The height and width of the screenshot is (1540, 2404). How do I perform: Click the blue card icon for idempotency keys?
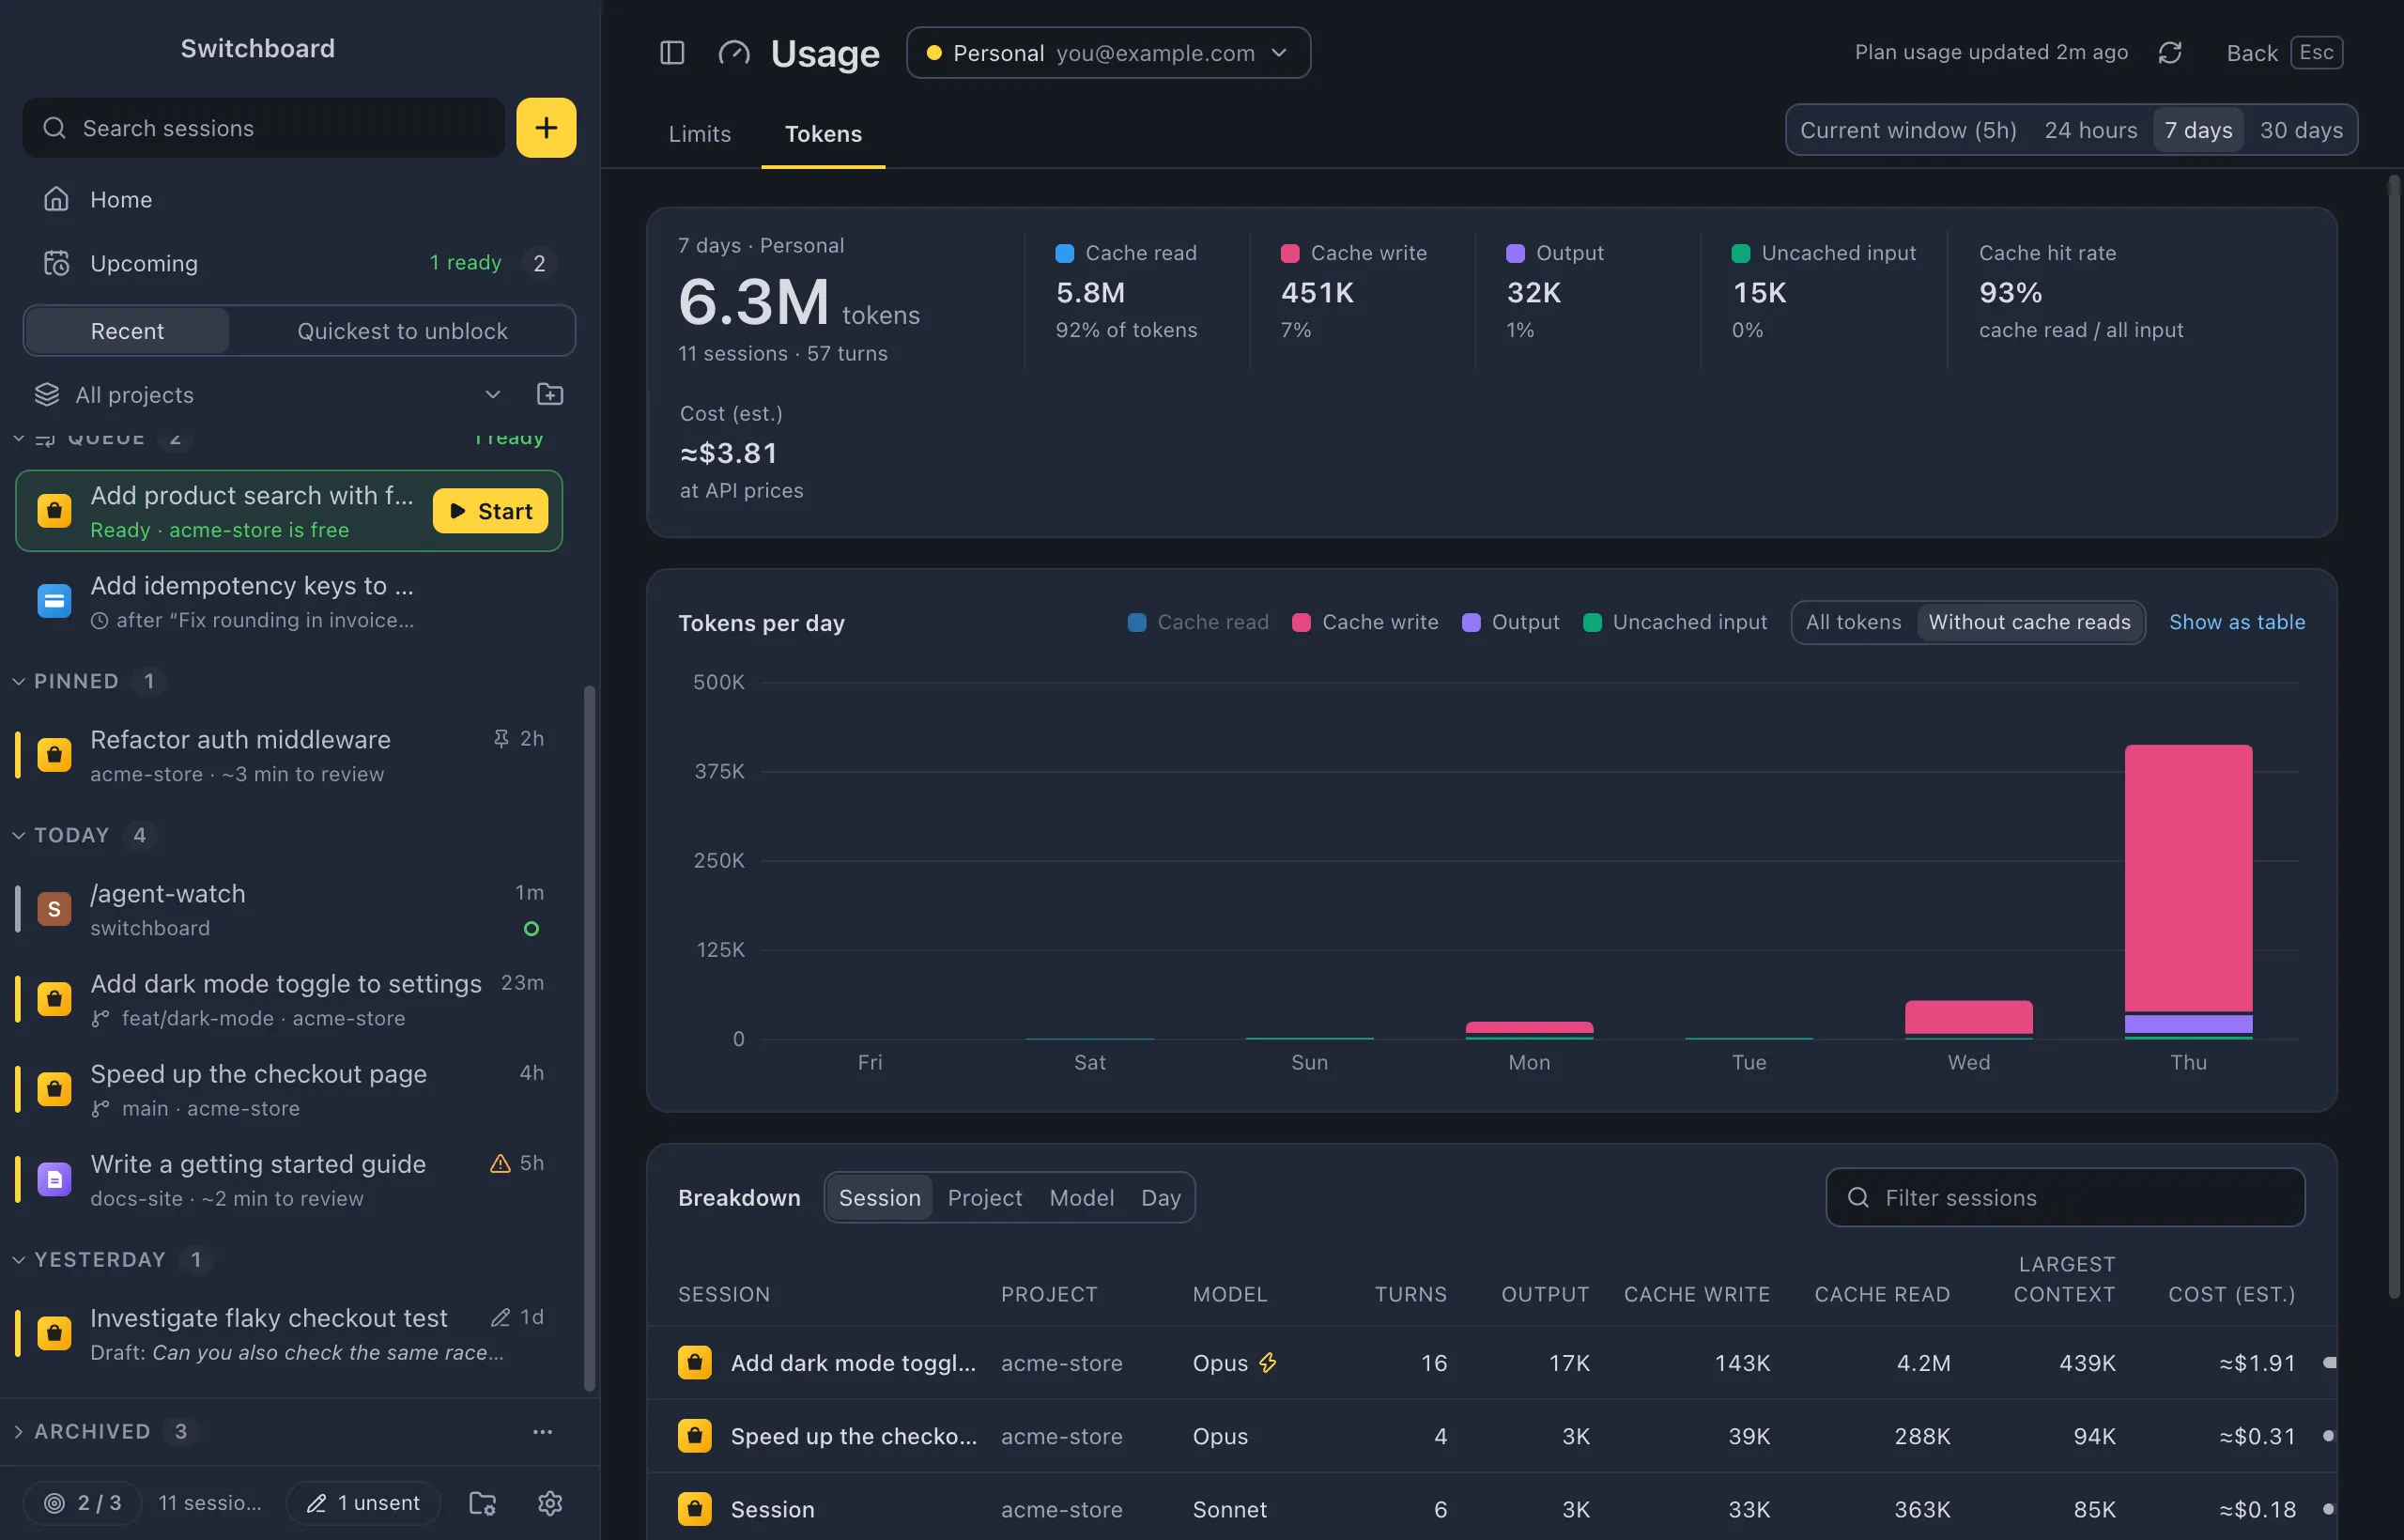(x=54, y=600)
